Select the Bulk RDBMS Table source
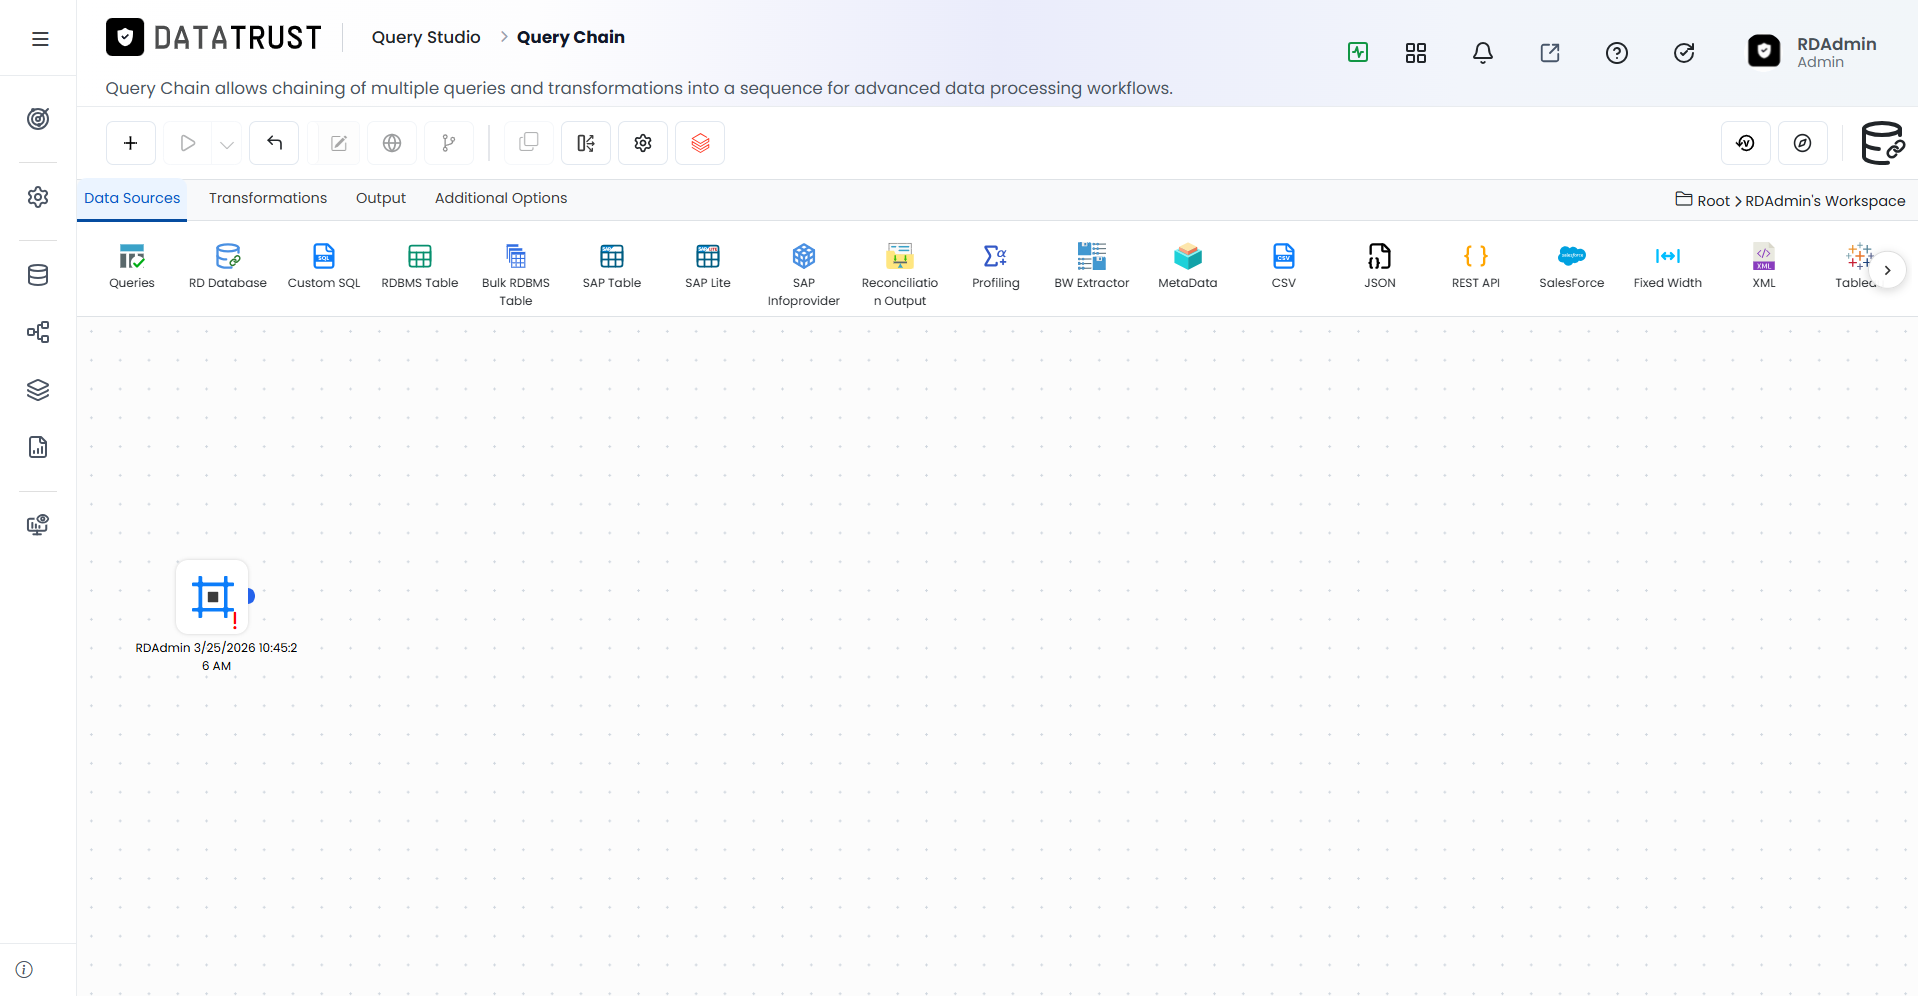Viewport: 1918px width, 996px height. 516,274
